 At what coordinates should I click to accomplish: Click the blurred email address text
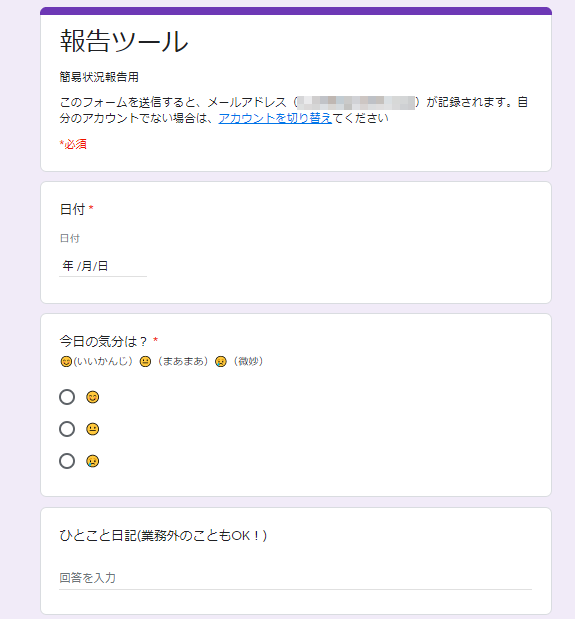356,102
